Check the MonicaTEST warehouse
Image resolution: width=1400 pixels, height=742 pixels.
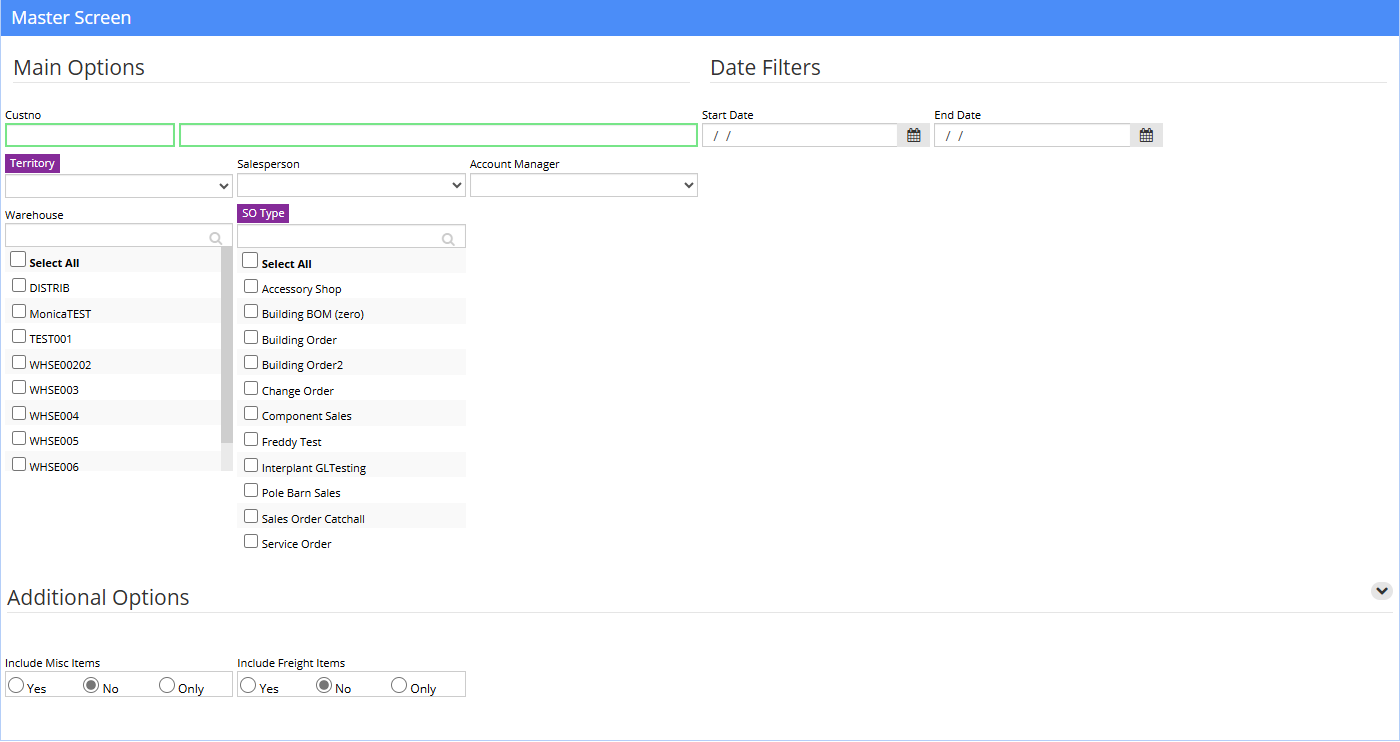coord(19,311)
